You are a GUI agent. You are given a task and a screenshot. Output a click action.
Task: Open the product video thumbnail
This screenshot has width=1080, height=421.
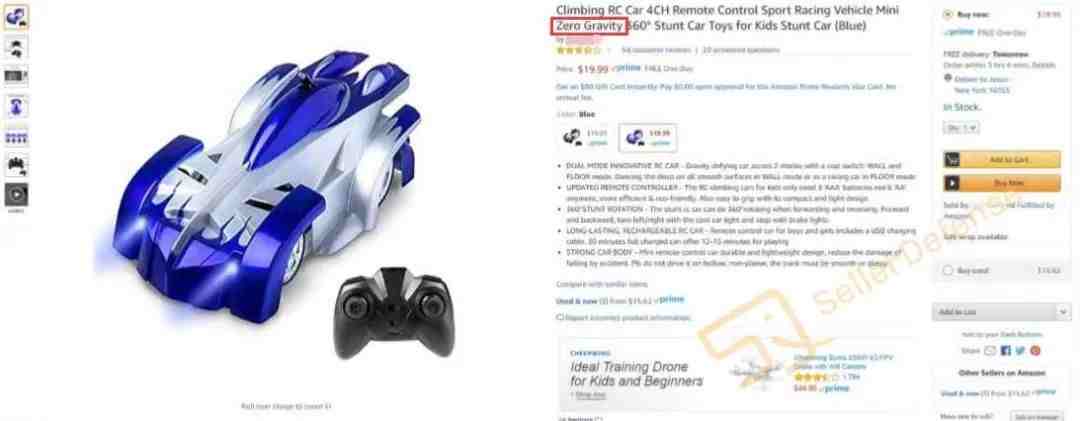[17, 195]
